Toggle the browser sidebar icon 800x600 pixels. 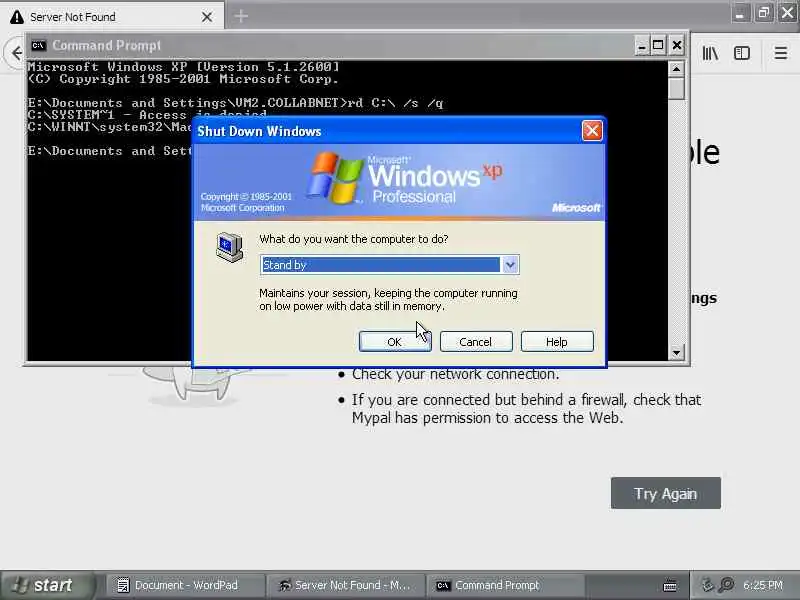(742, 53)
